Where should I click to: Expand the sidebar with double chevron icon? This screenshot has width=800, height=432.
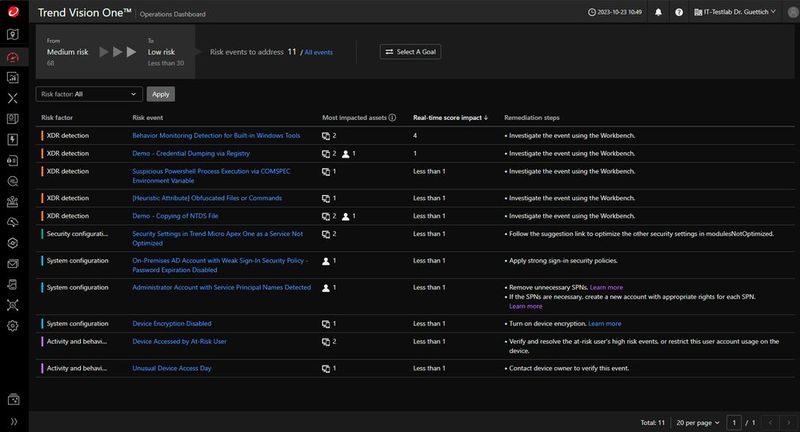coord(13,421)
